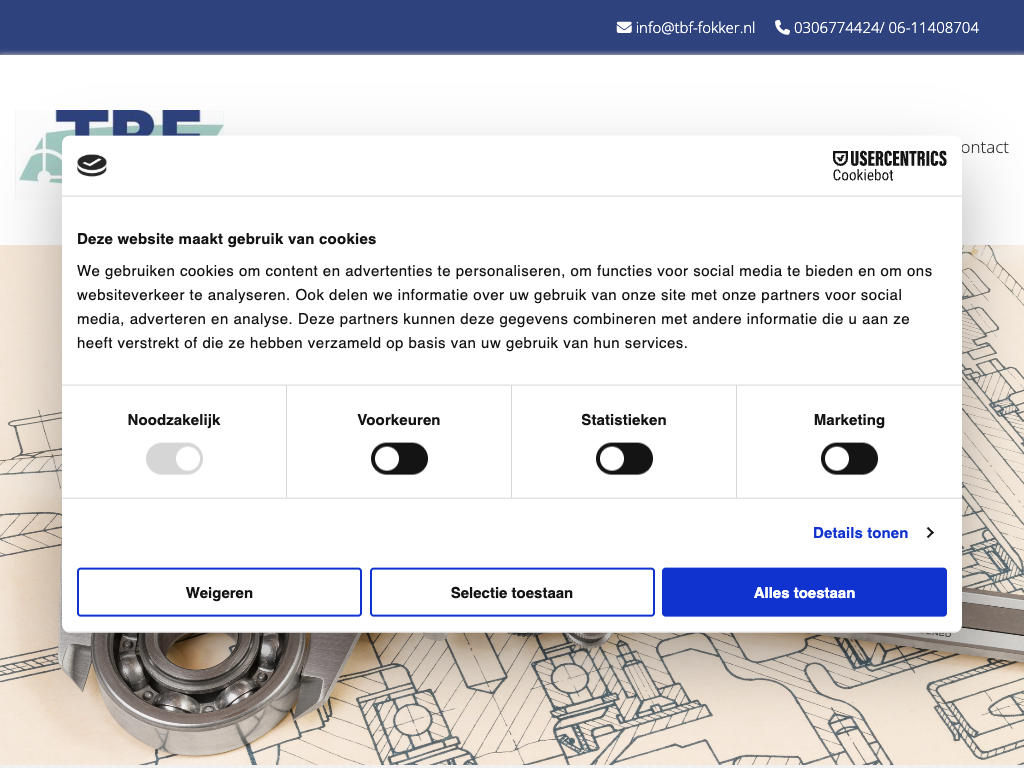Open the Usercentrics Cookiebot logo

pyautogui.click(x=889, y=166)
